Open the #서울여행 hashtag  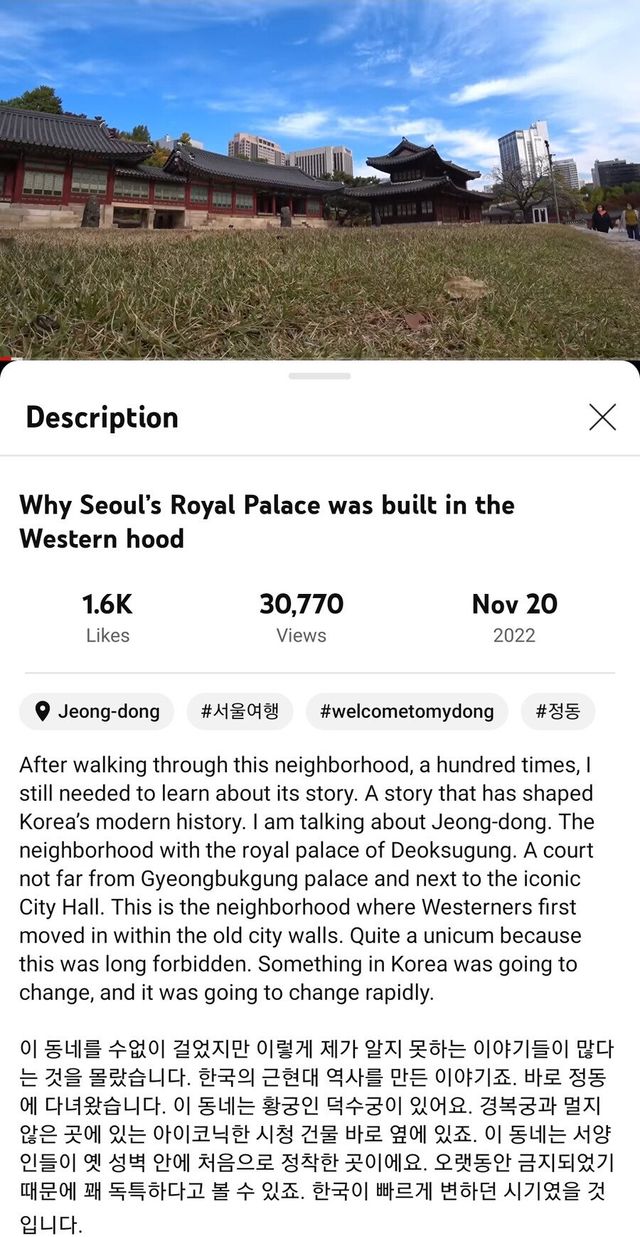[240, 711]
